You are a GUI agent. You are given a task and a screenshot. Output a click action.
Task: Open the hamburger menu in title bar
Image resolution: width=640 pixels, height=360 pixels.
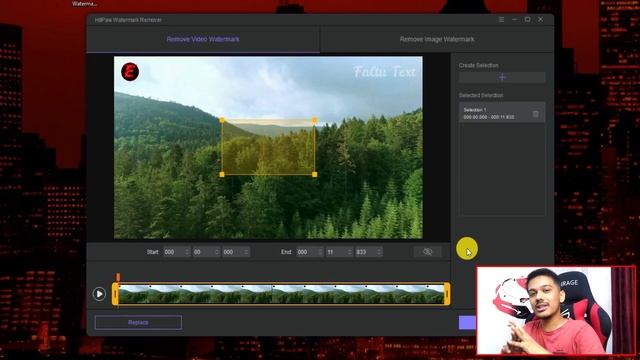tap(501, 20)
